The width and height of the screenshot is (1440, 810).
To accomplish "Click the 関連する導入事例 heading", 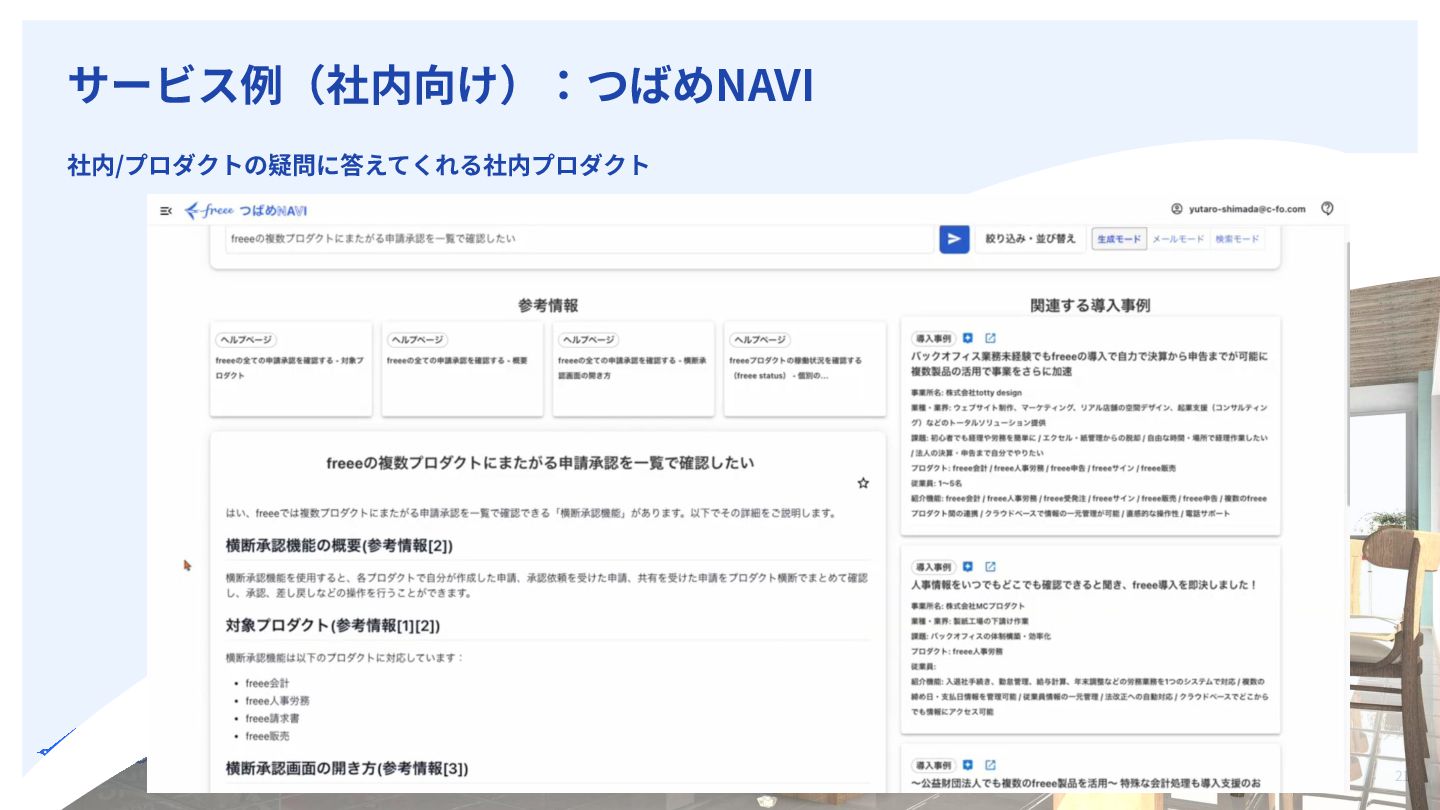I will (x=1090, y=306).
